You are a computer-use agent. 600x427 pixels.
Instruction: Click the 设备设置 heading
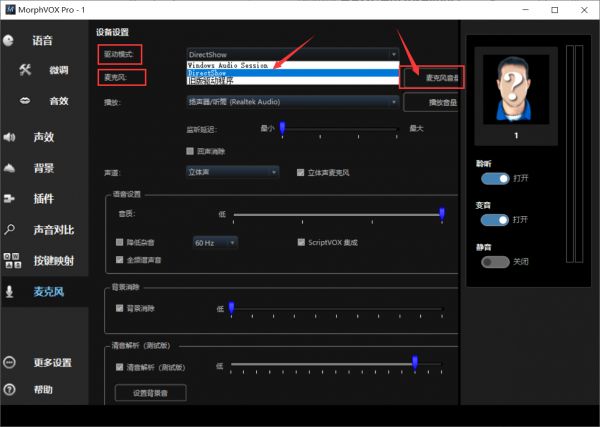coord(112,32)
